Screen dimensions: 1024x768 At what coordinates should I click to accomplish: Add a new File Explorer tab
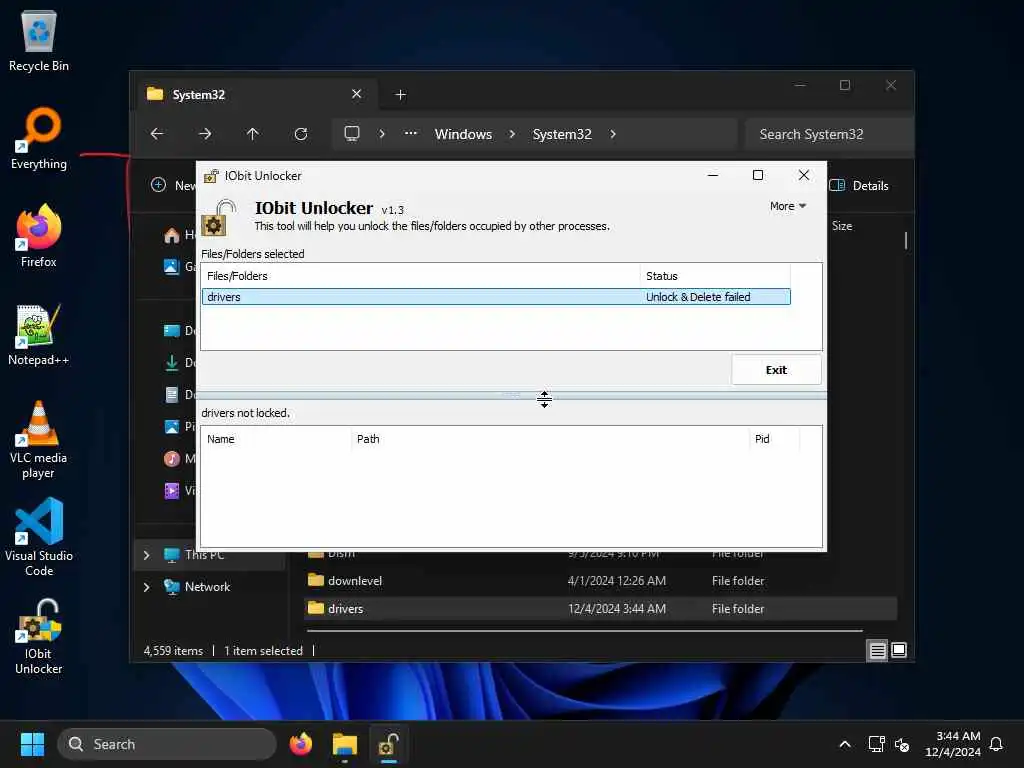click(x=400, y=95)
